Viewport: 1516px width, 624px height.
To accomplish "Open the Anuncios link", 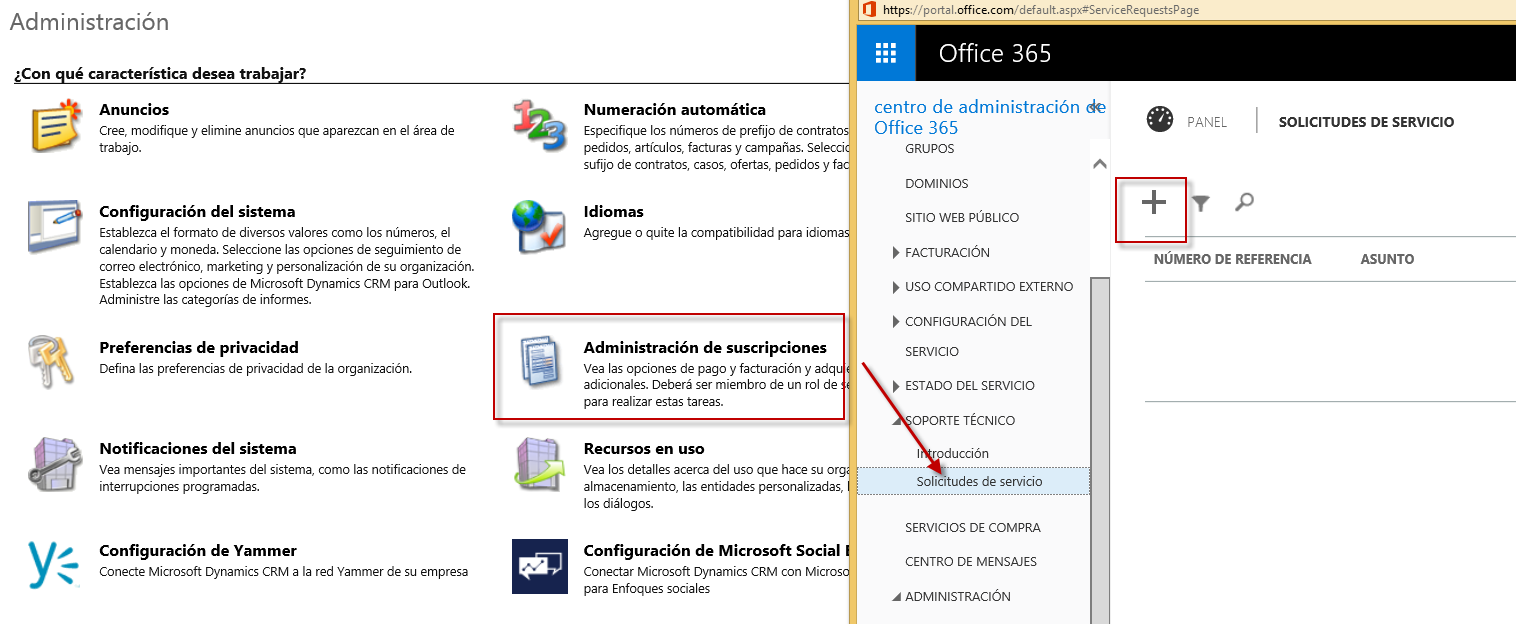I will point(134,110).
